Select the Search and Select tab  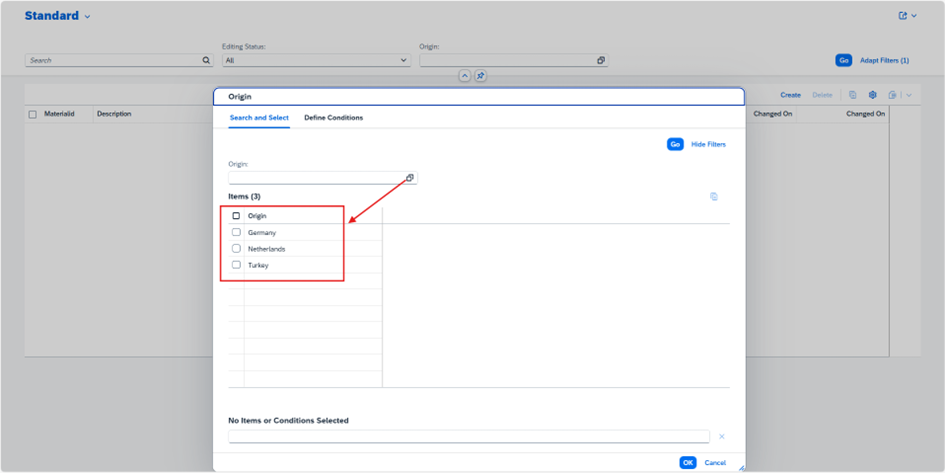click(x=259, y=118)
